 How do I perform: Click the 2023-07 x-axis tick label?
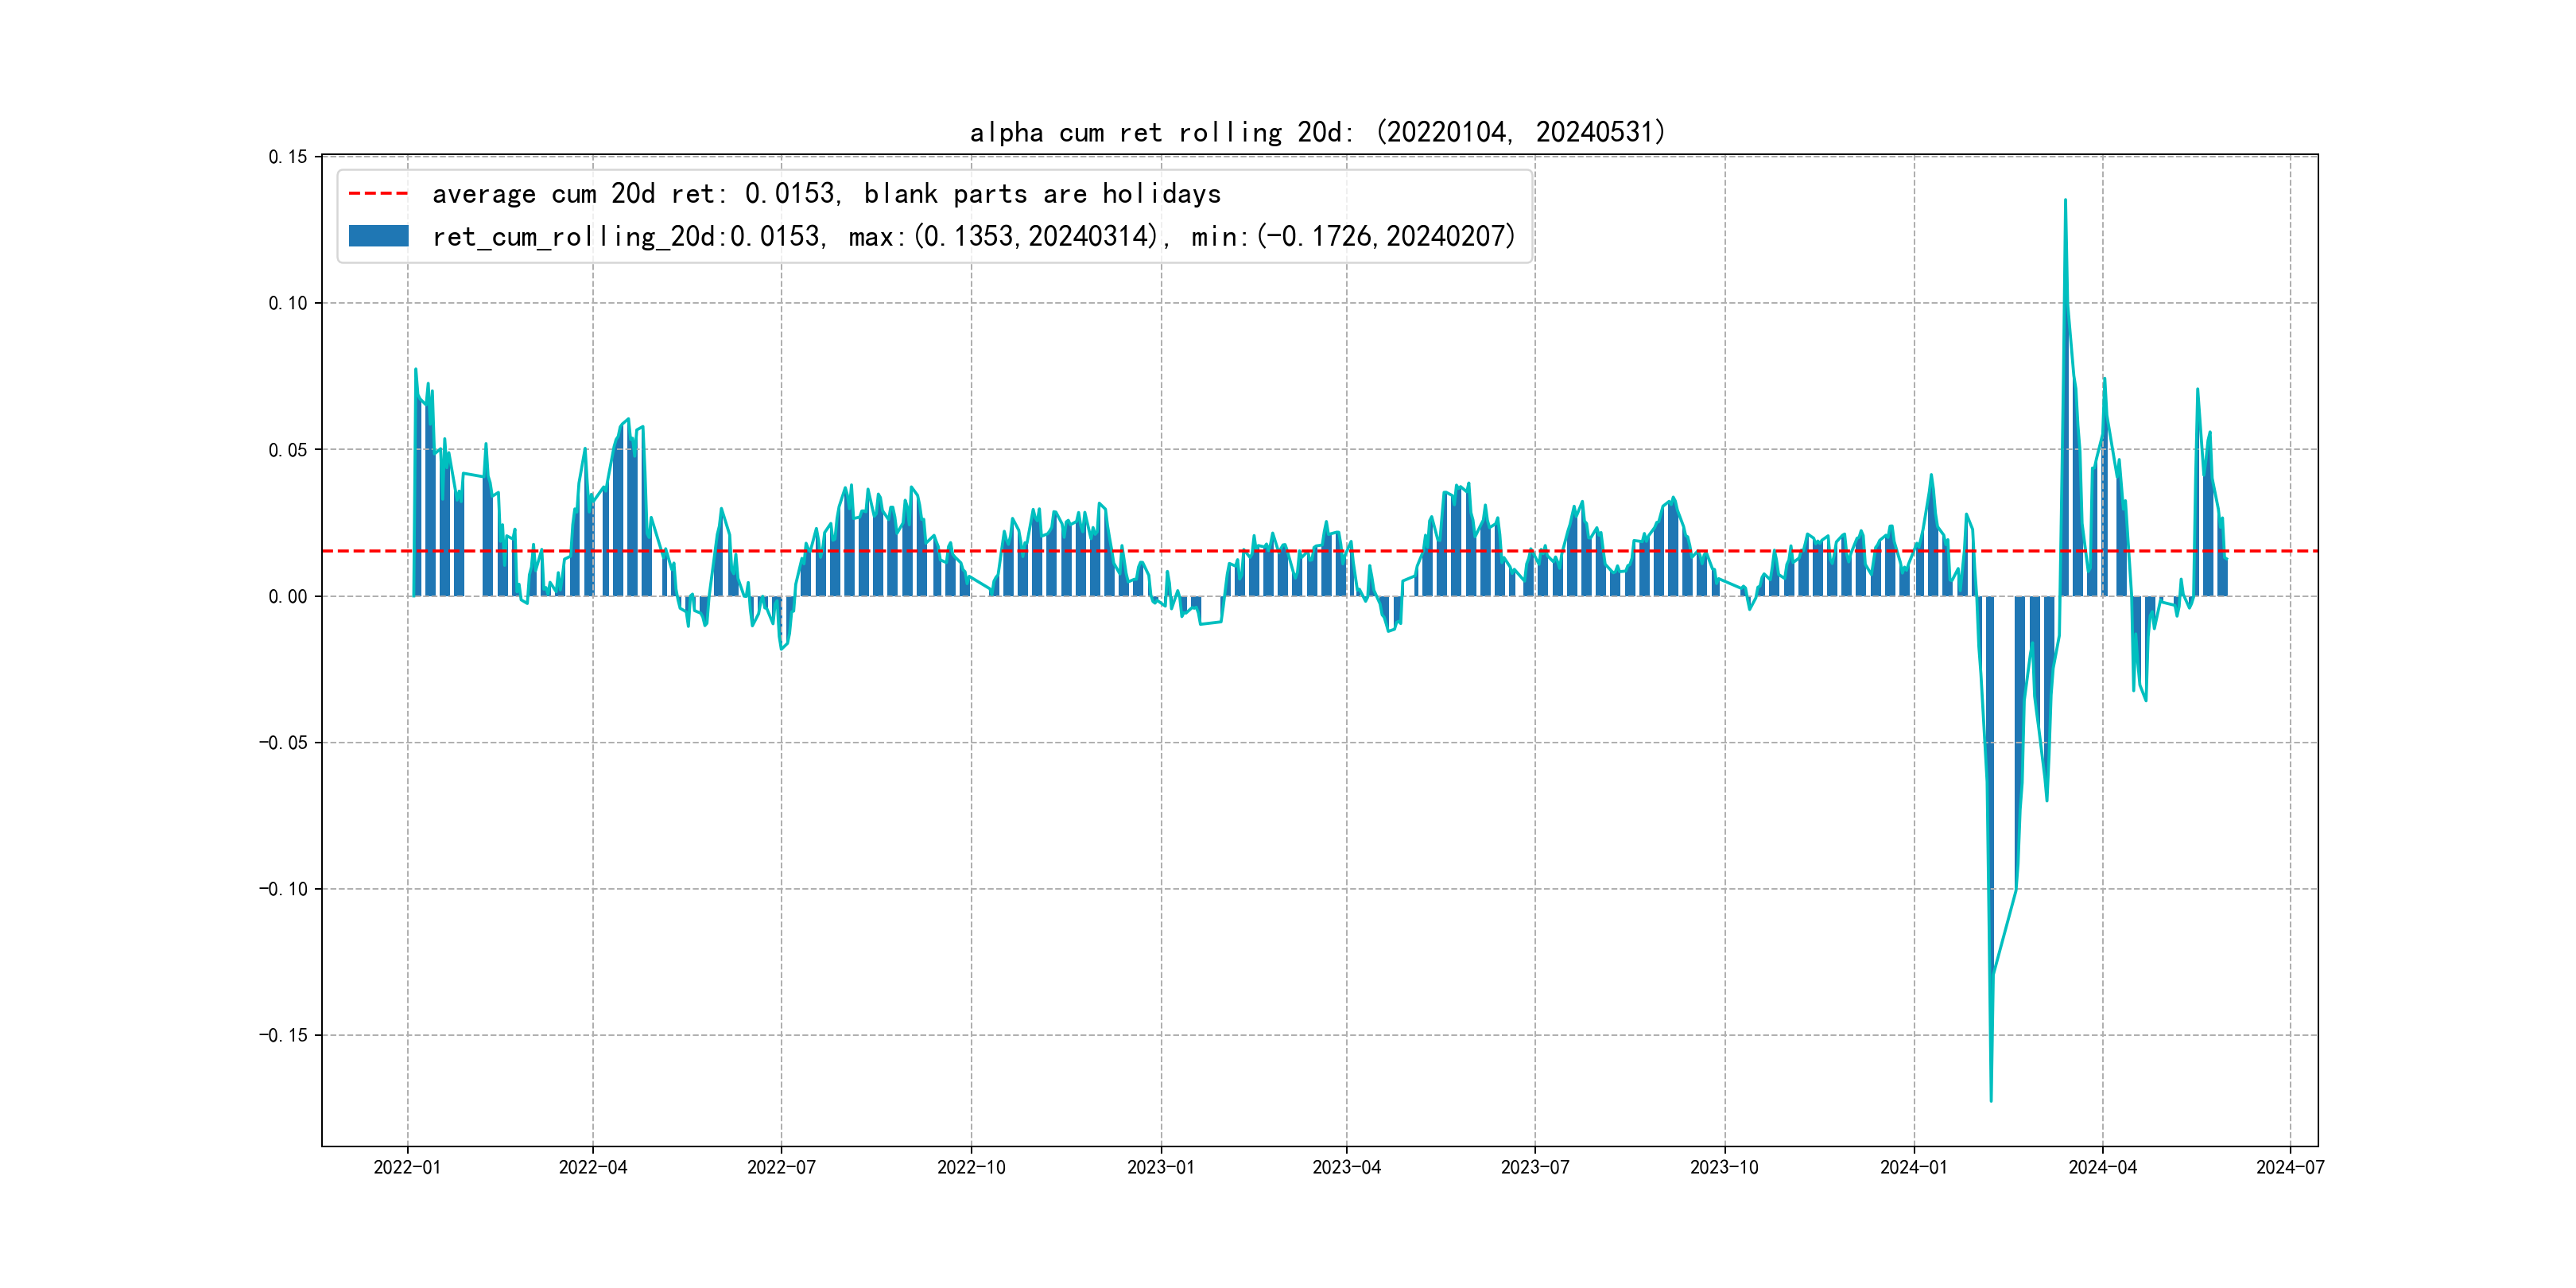point(1535,1167)
